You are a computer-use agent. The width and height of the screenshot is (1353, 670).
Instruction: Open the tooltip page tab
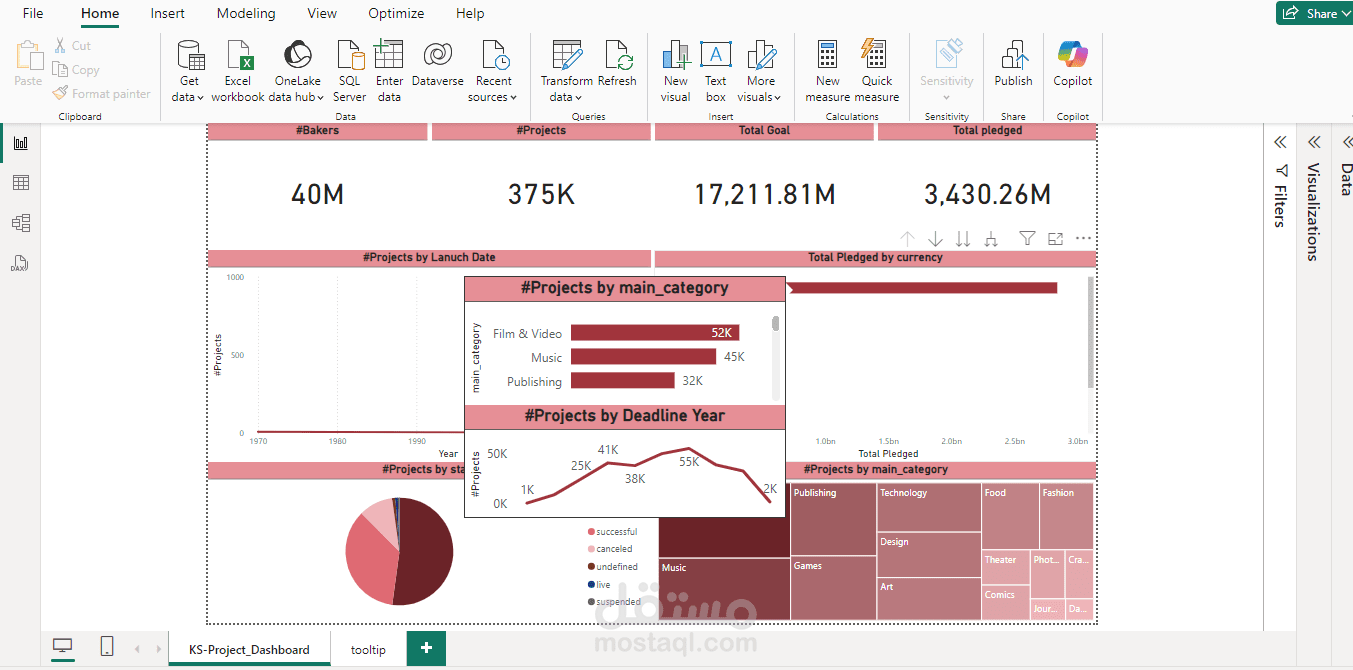pyautogui.click(x=368, y=649)
